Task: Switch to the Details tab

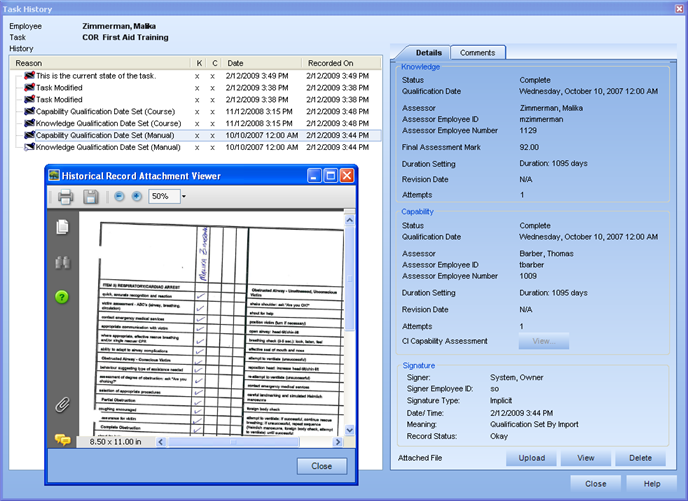Action: [x=429, y=53]
